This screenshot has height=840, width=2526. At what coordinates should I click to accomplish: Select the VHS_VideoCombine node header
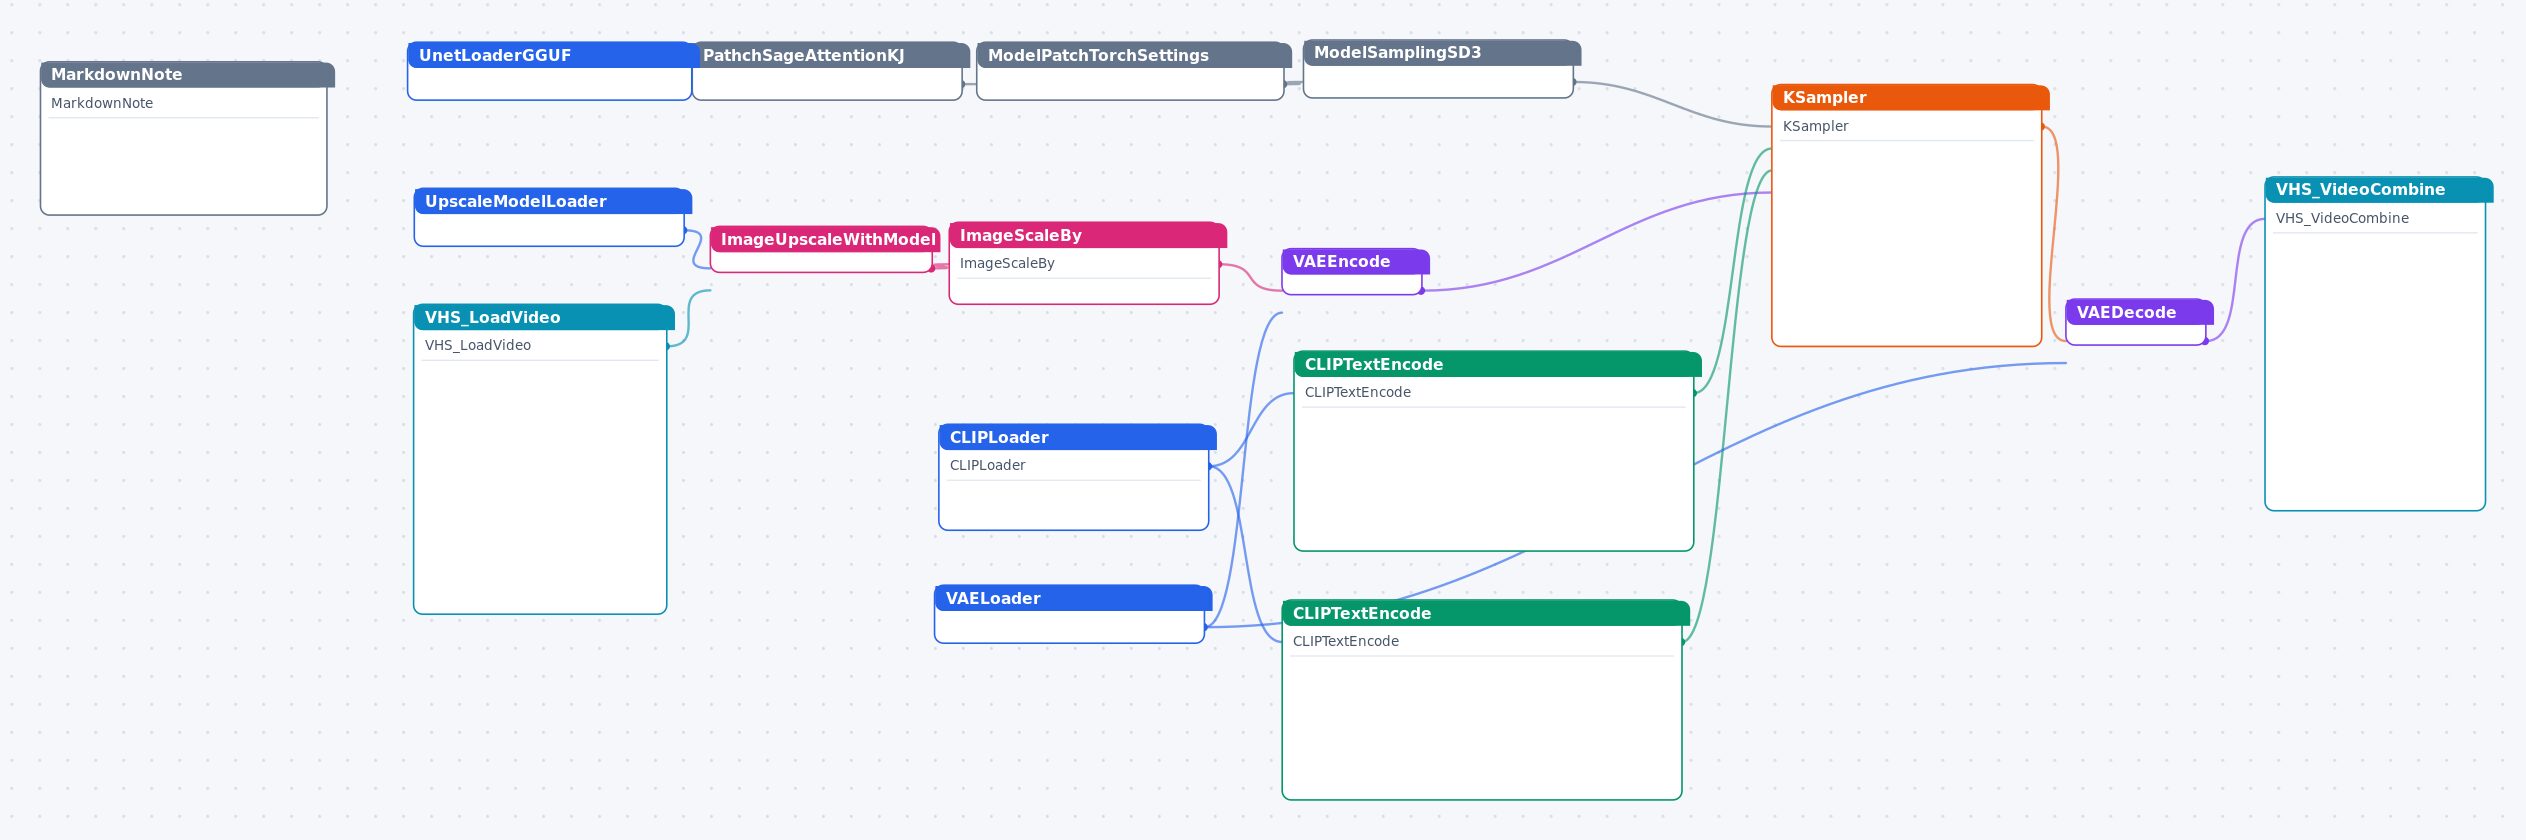pos(2378,190)
